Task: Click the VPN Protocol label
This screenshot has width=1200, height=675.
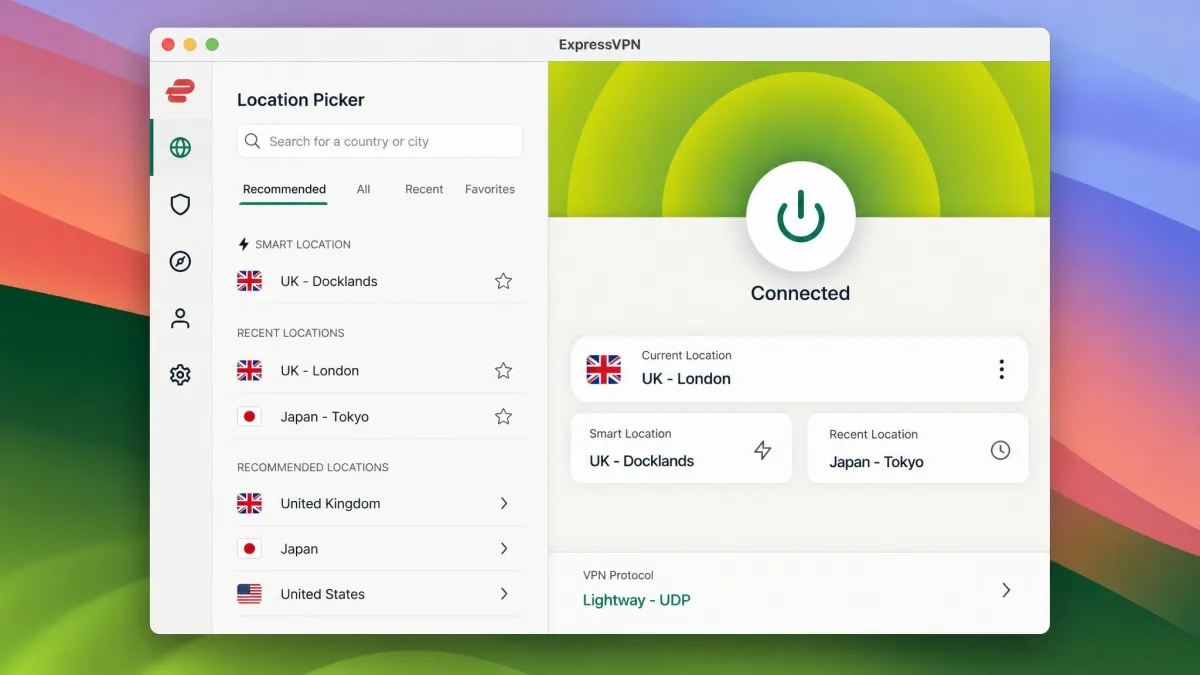Action: pos(618,575)
